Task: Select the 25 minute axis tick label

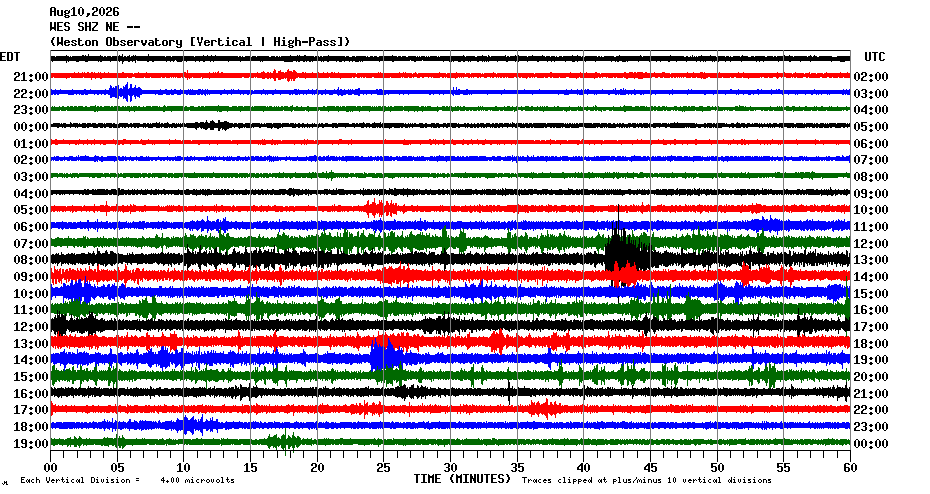Action: pos(384,468)
